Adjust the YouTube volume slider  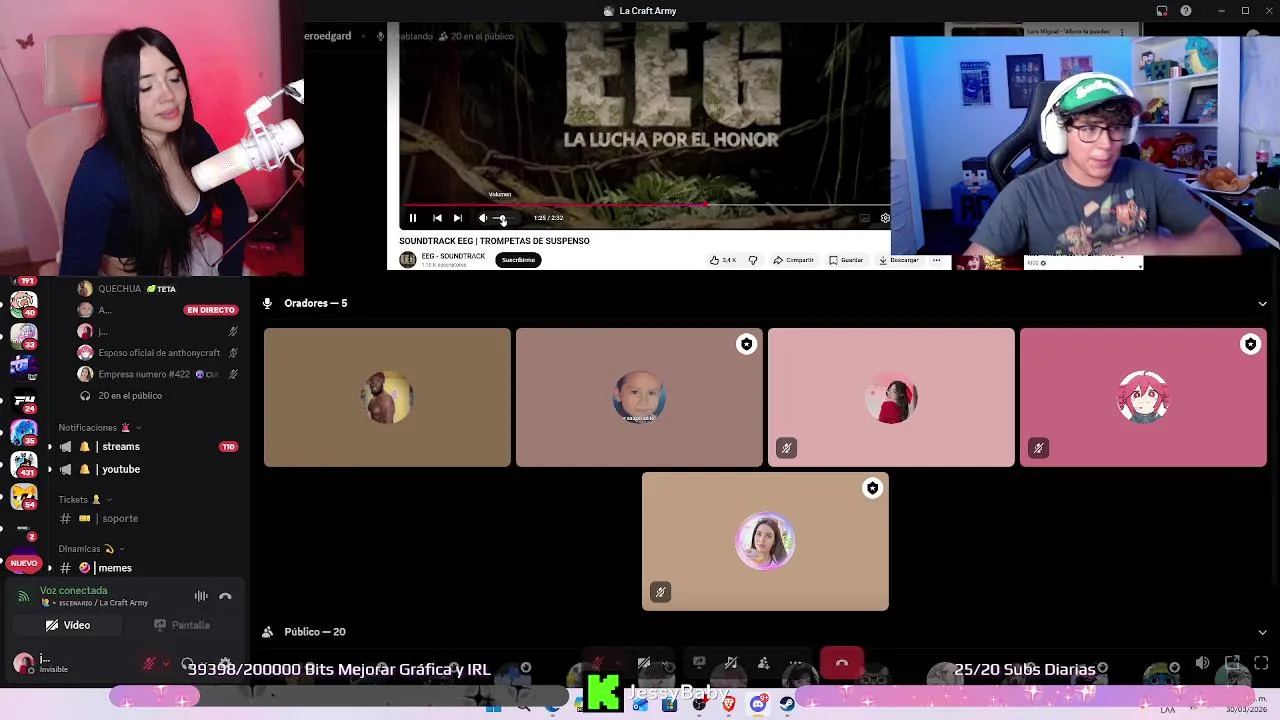[504, 218]
